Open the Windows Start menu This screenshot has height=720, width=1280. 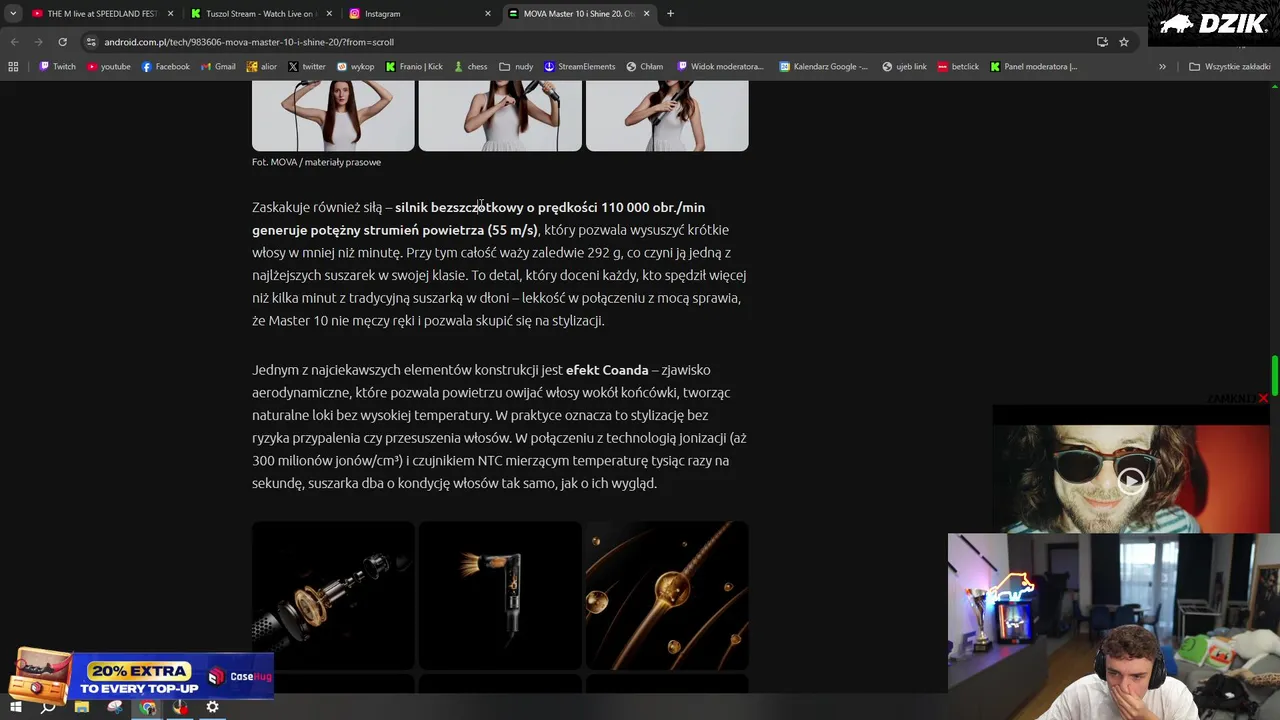tap(16, 707)
